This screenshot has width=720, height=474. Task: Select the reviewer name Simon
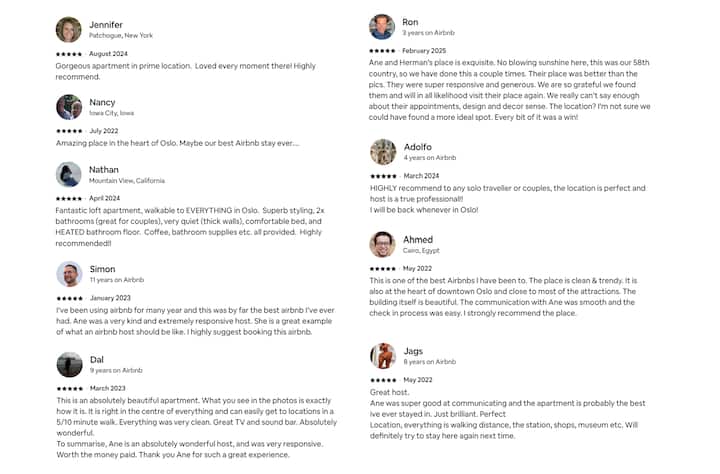tap(102, 269)
